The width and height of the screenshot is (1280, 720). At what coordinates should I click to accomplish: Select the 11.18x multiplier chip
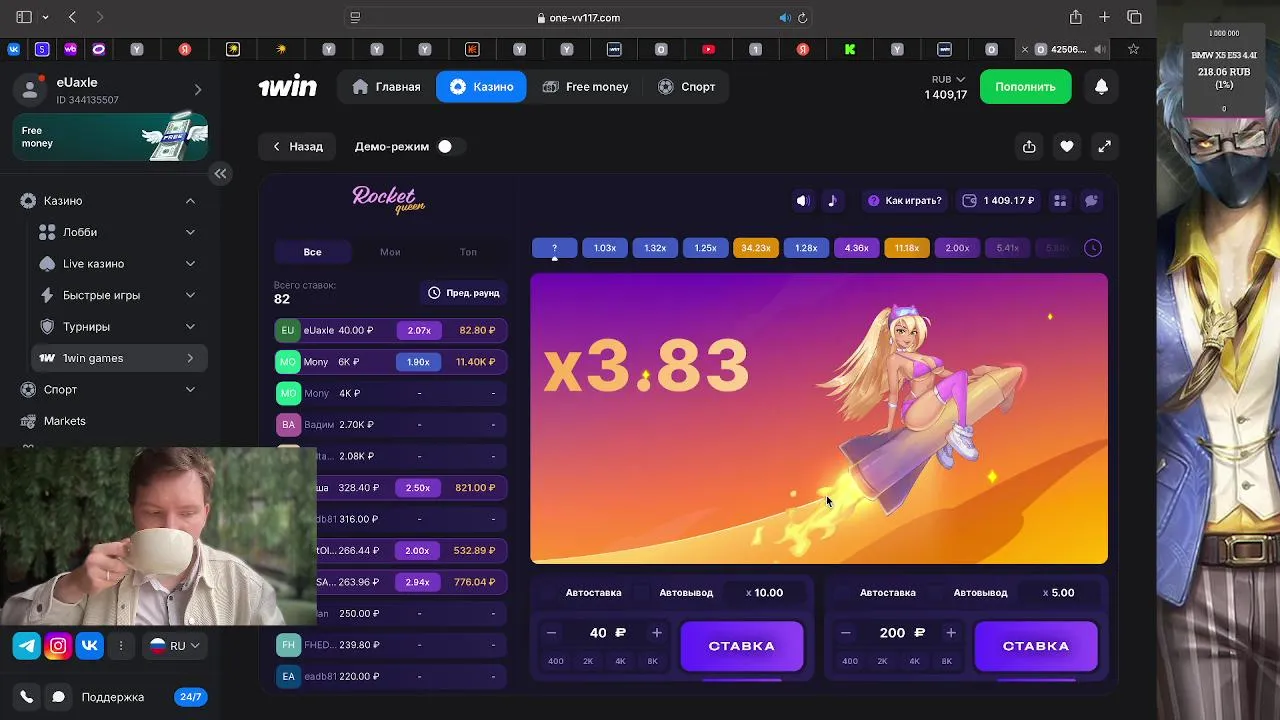907,248
